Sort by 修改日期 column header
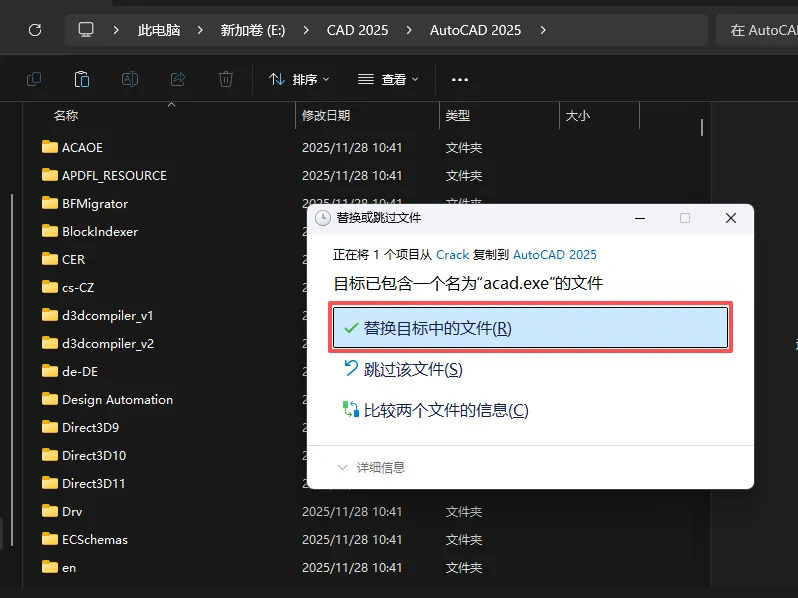 click(326, 116)
